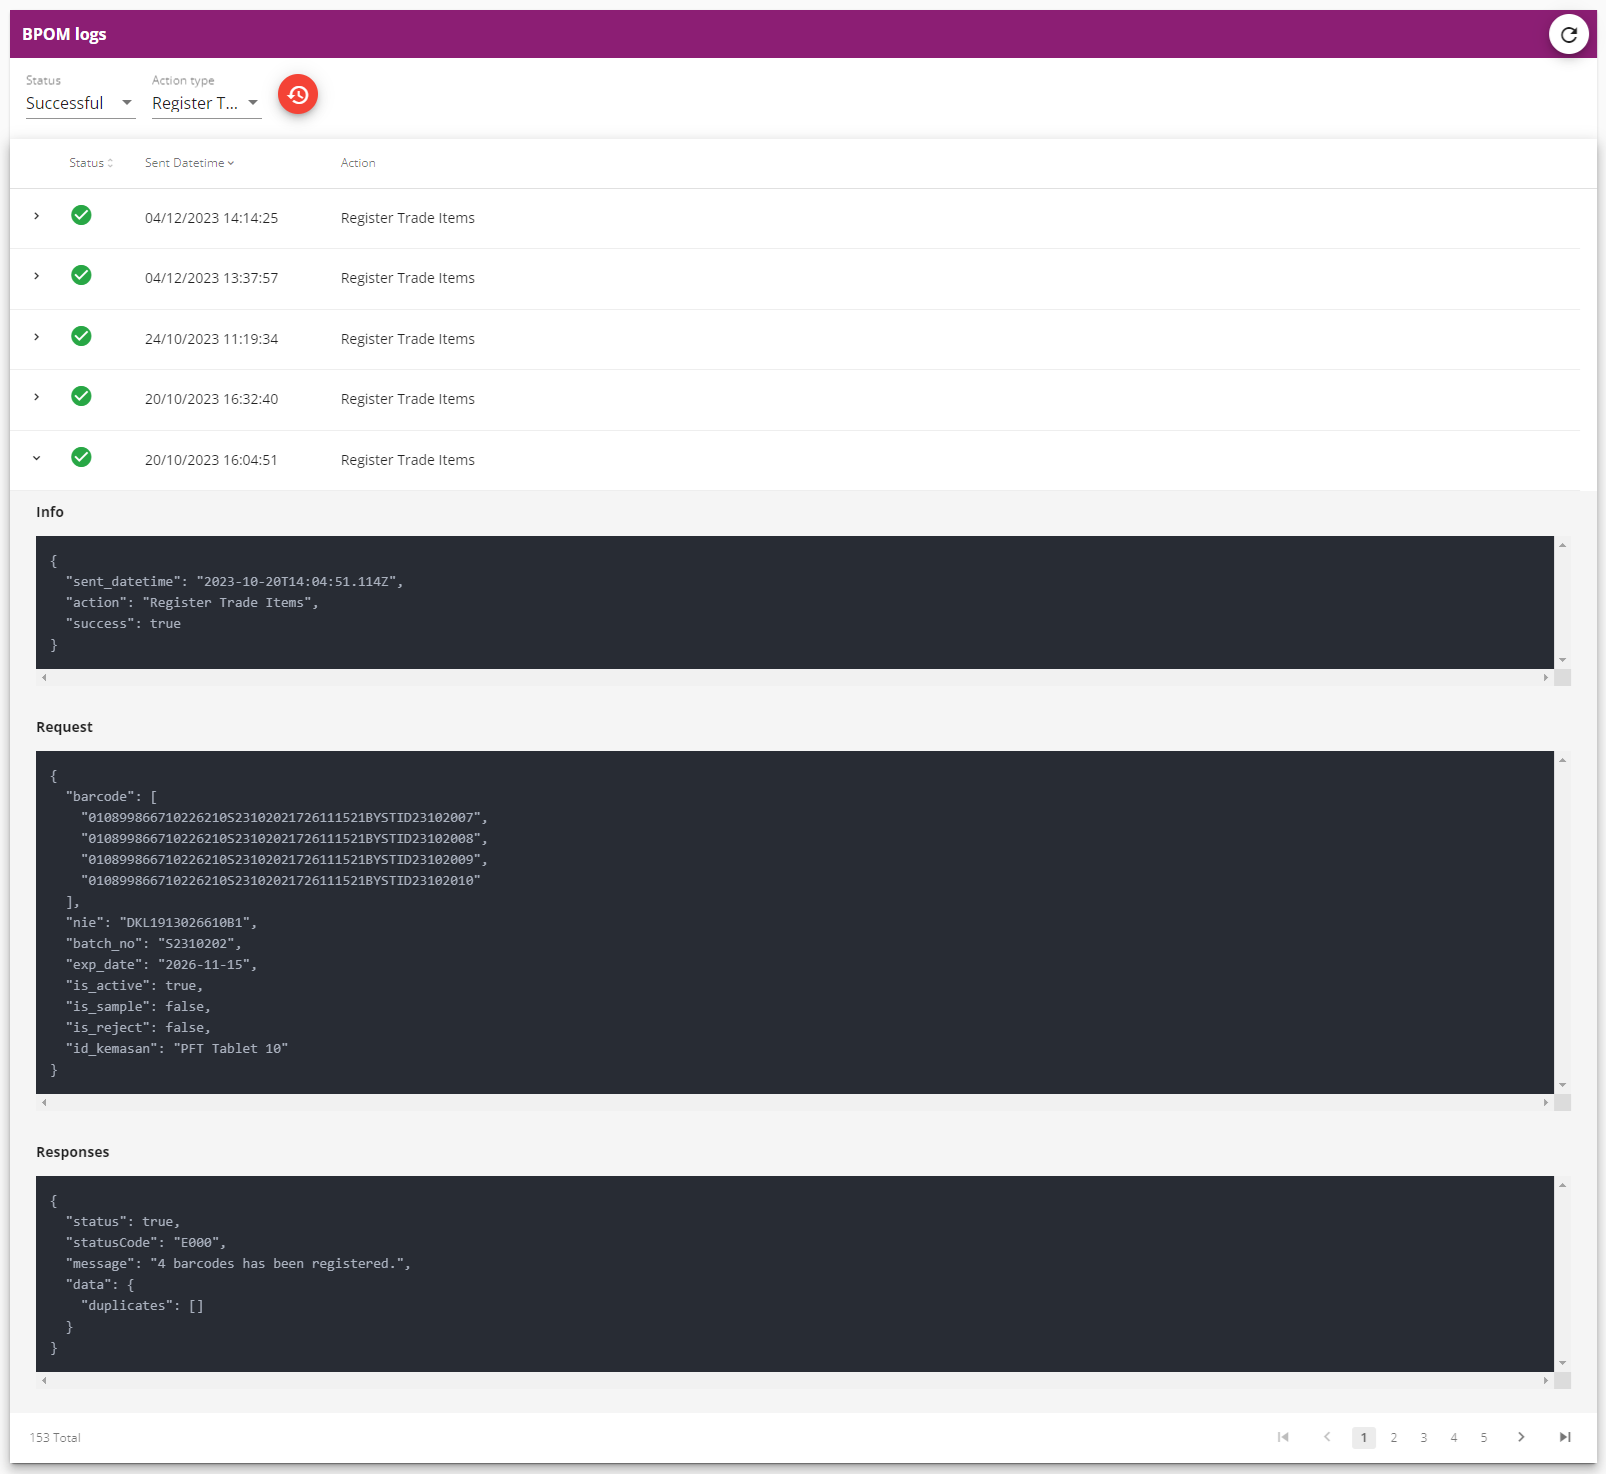Sort table by Status column
The image size is (1606, 1474).
pyautogui.click(x=91, y=163)
